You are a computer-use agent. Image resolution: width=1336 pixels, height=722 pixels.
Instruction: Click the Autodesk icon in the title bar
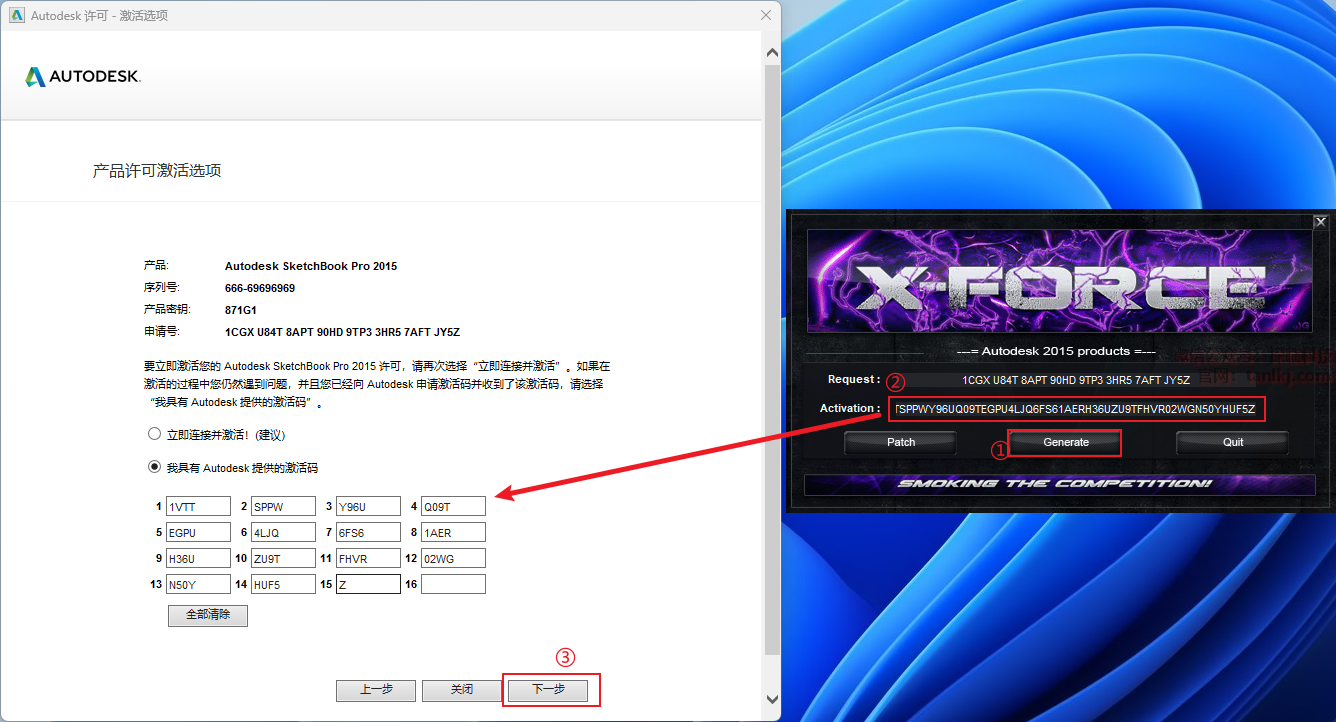pyautogui.click(x=16, y=15)
